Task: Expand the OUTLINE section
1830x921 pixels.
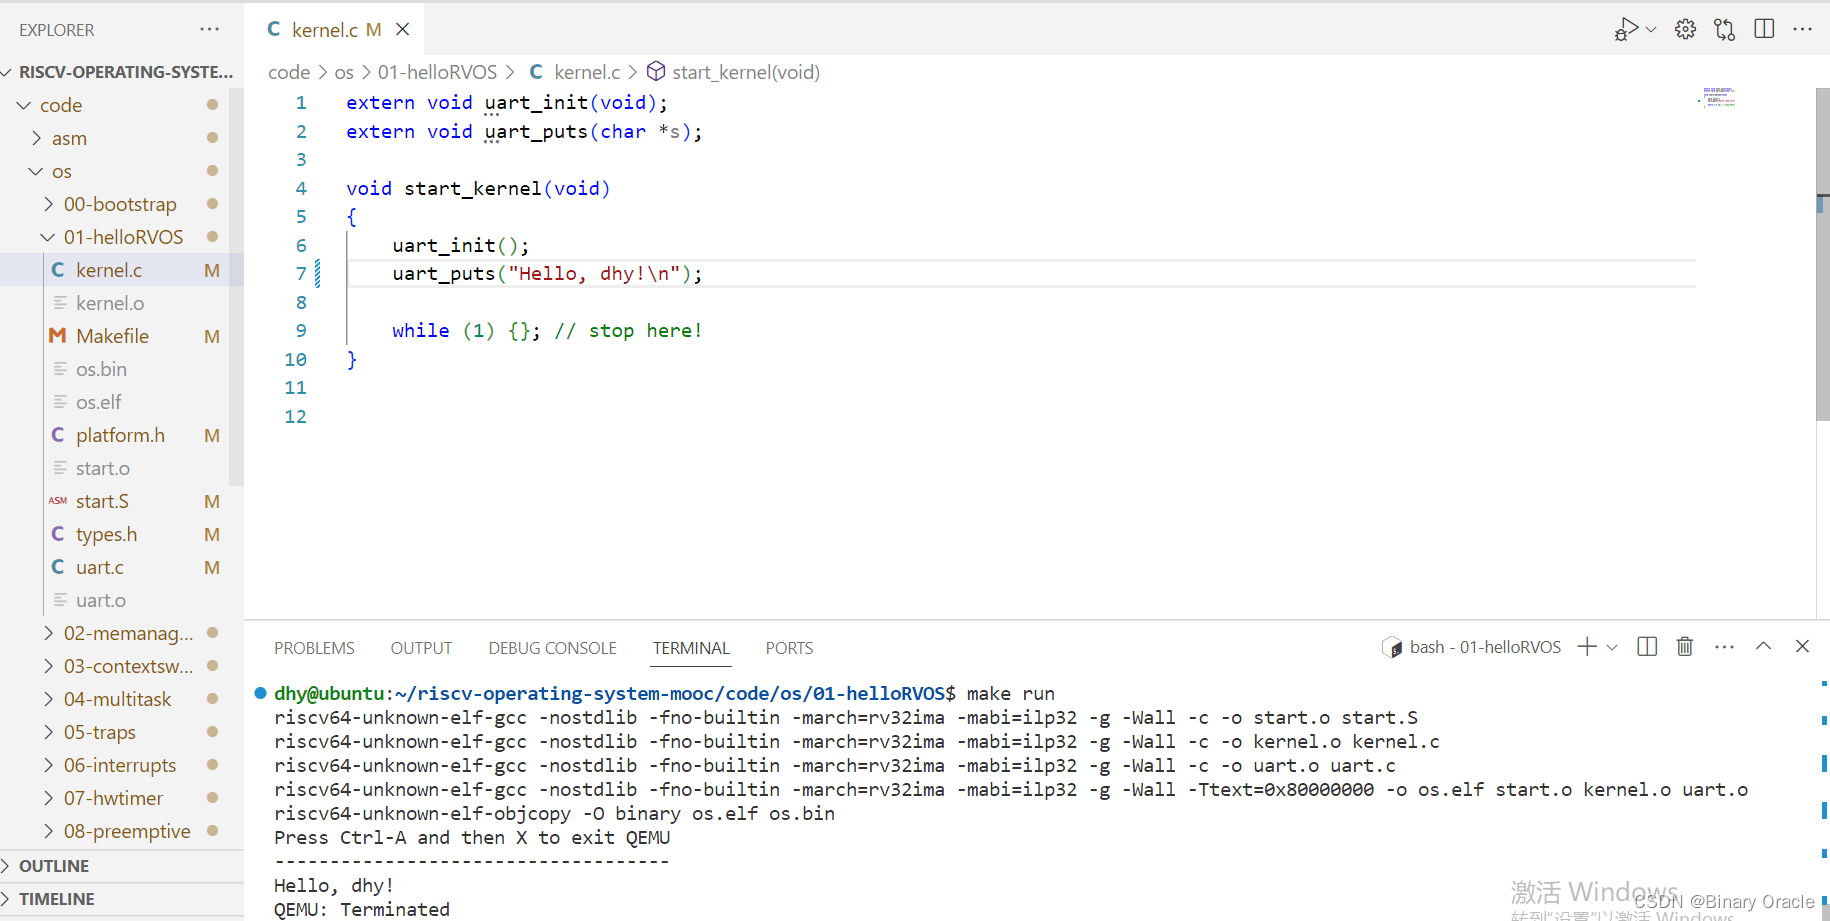Action: pyautogui.click(x=122, y=866)
